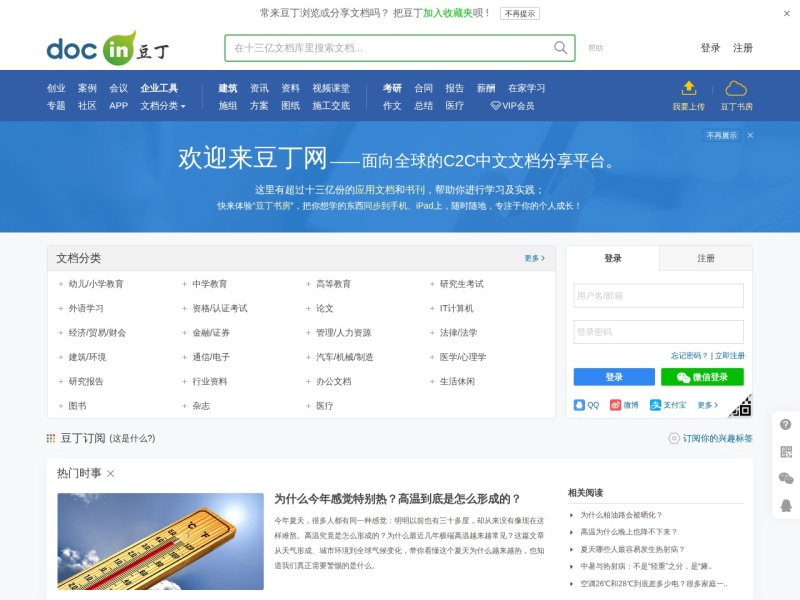Open the 在家学习 navigation item

coord(526,88)
